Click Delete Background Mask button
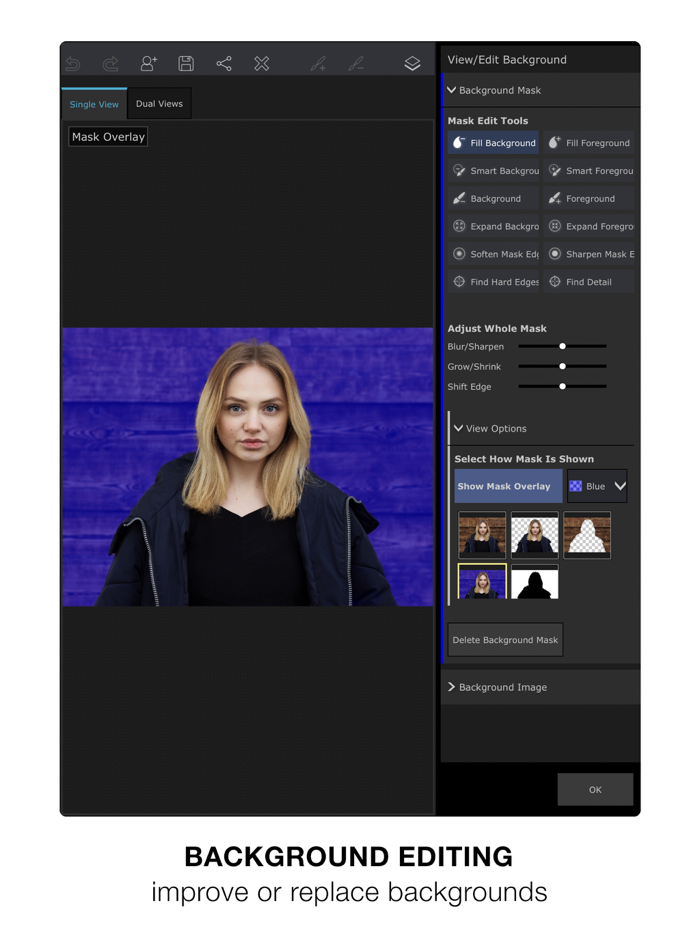The height and width of the screenshot is (934, 700). pos(505,640)
